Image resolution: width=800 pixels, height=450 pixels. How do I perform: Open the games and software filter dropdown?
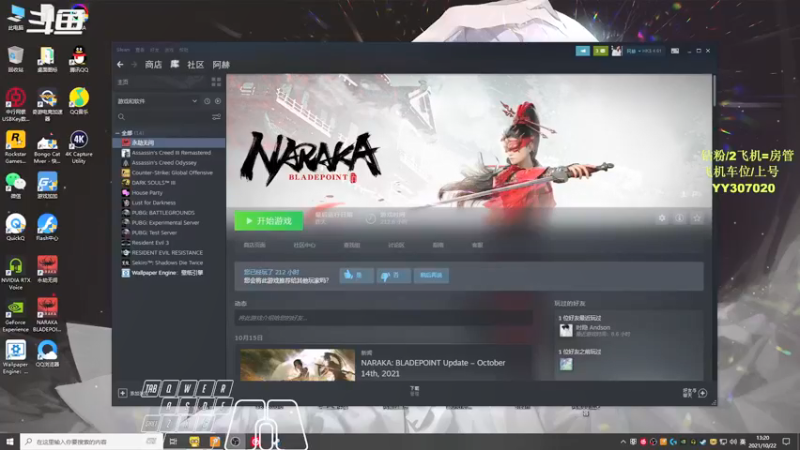157,101
